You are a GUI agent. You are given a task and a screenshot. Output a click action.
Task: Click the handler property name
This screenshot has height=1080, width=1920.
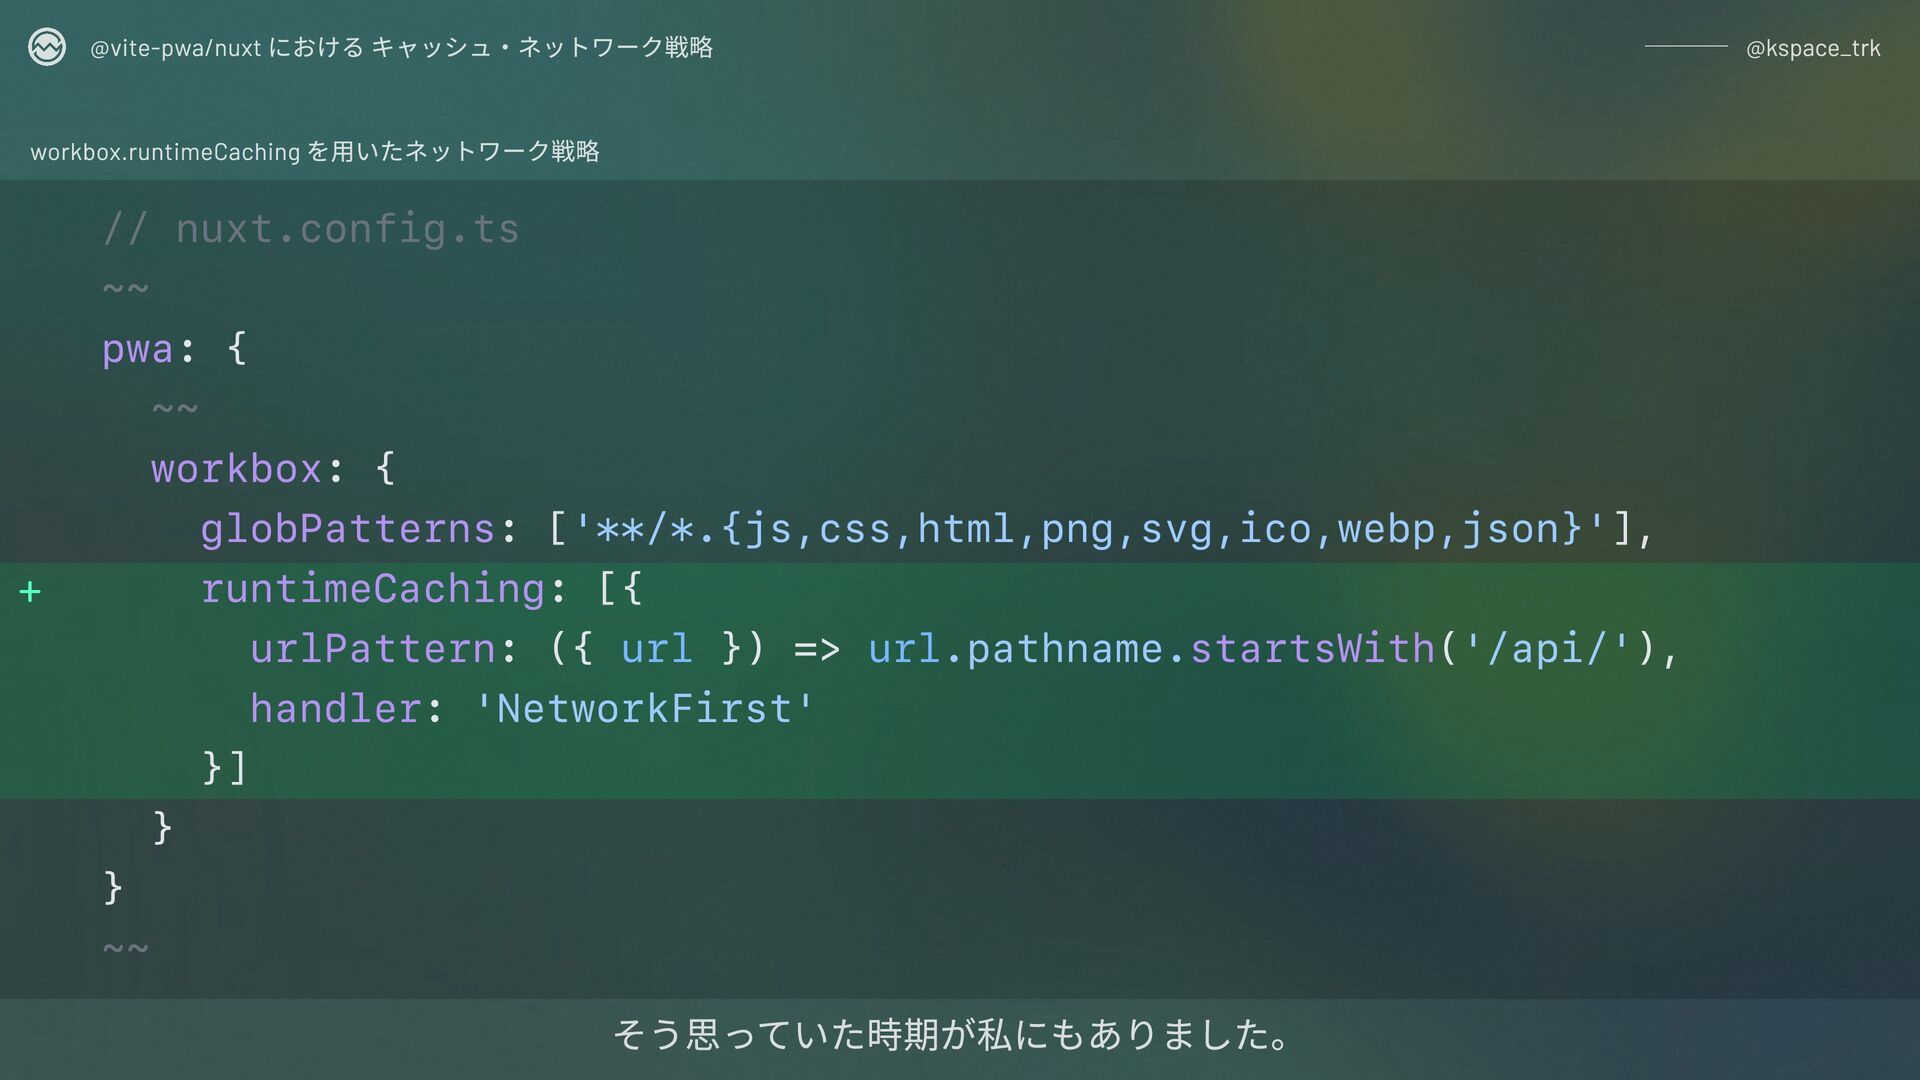click(335, 709)
